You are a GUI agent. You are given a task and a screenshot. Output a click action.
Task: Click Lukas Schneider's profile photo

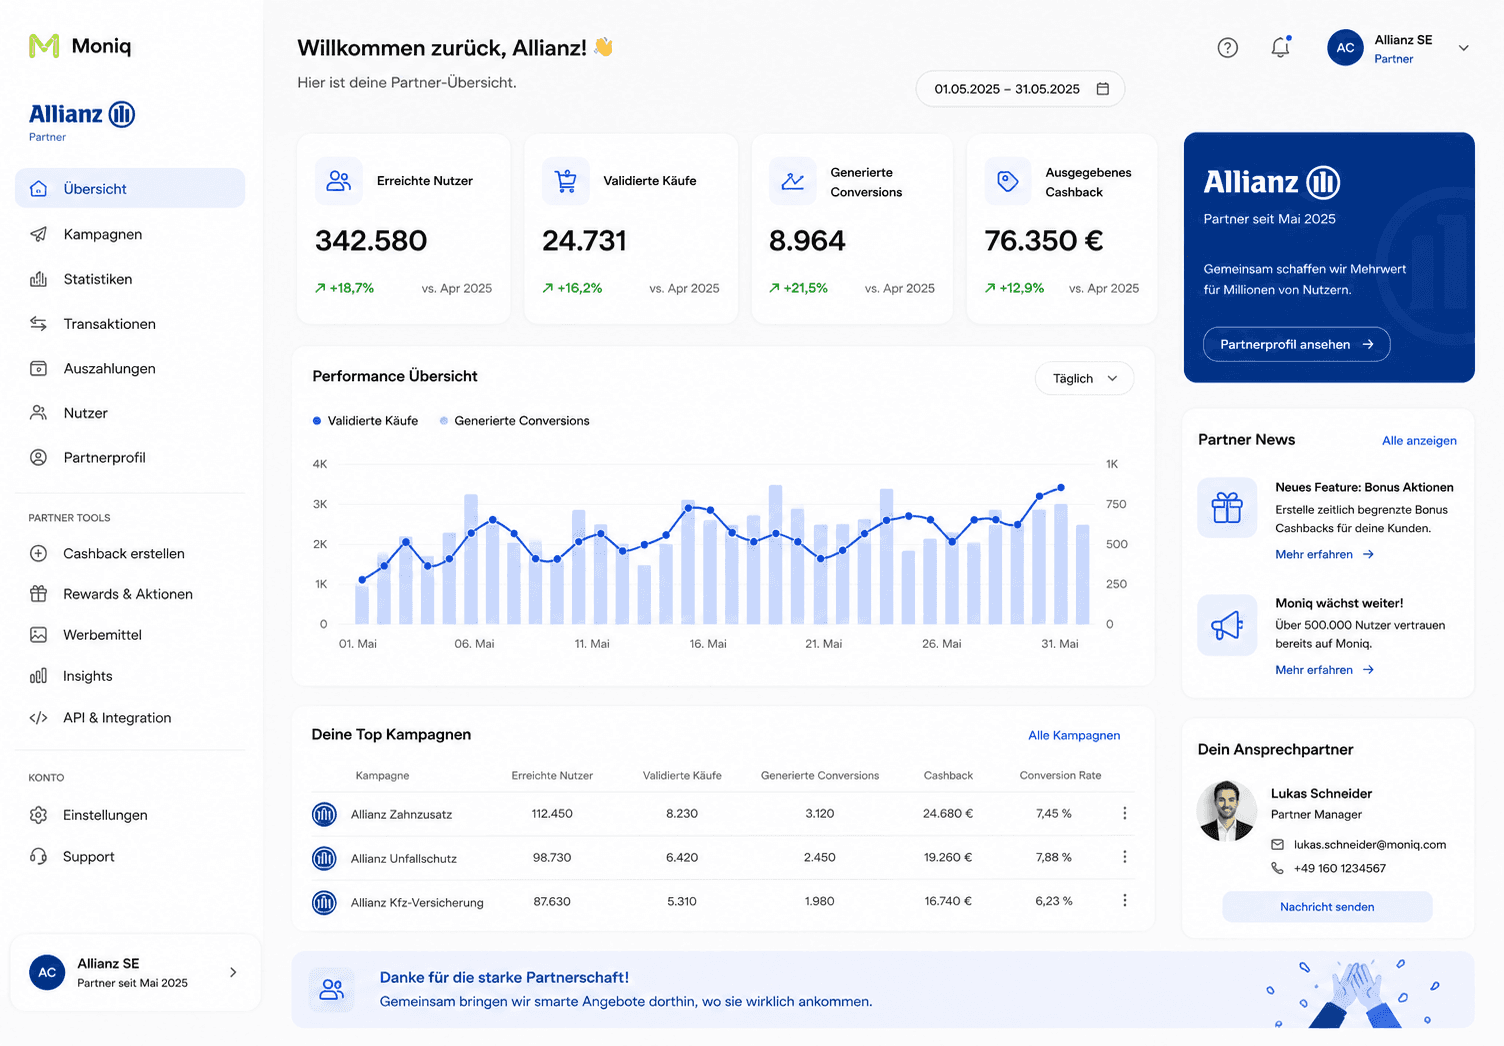pyautogui.click(x=1227, y=811)
